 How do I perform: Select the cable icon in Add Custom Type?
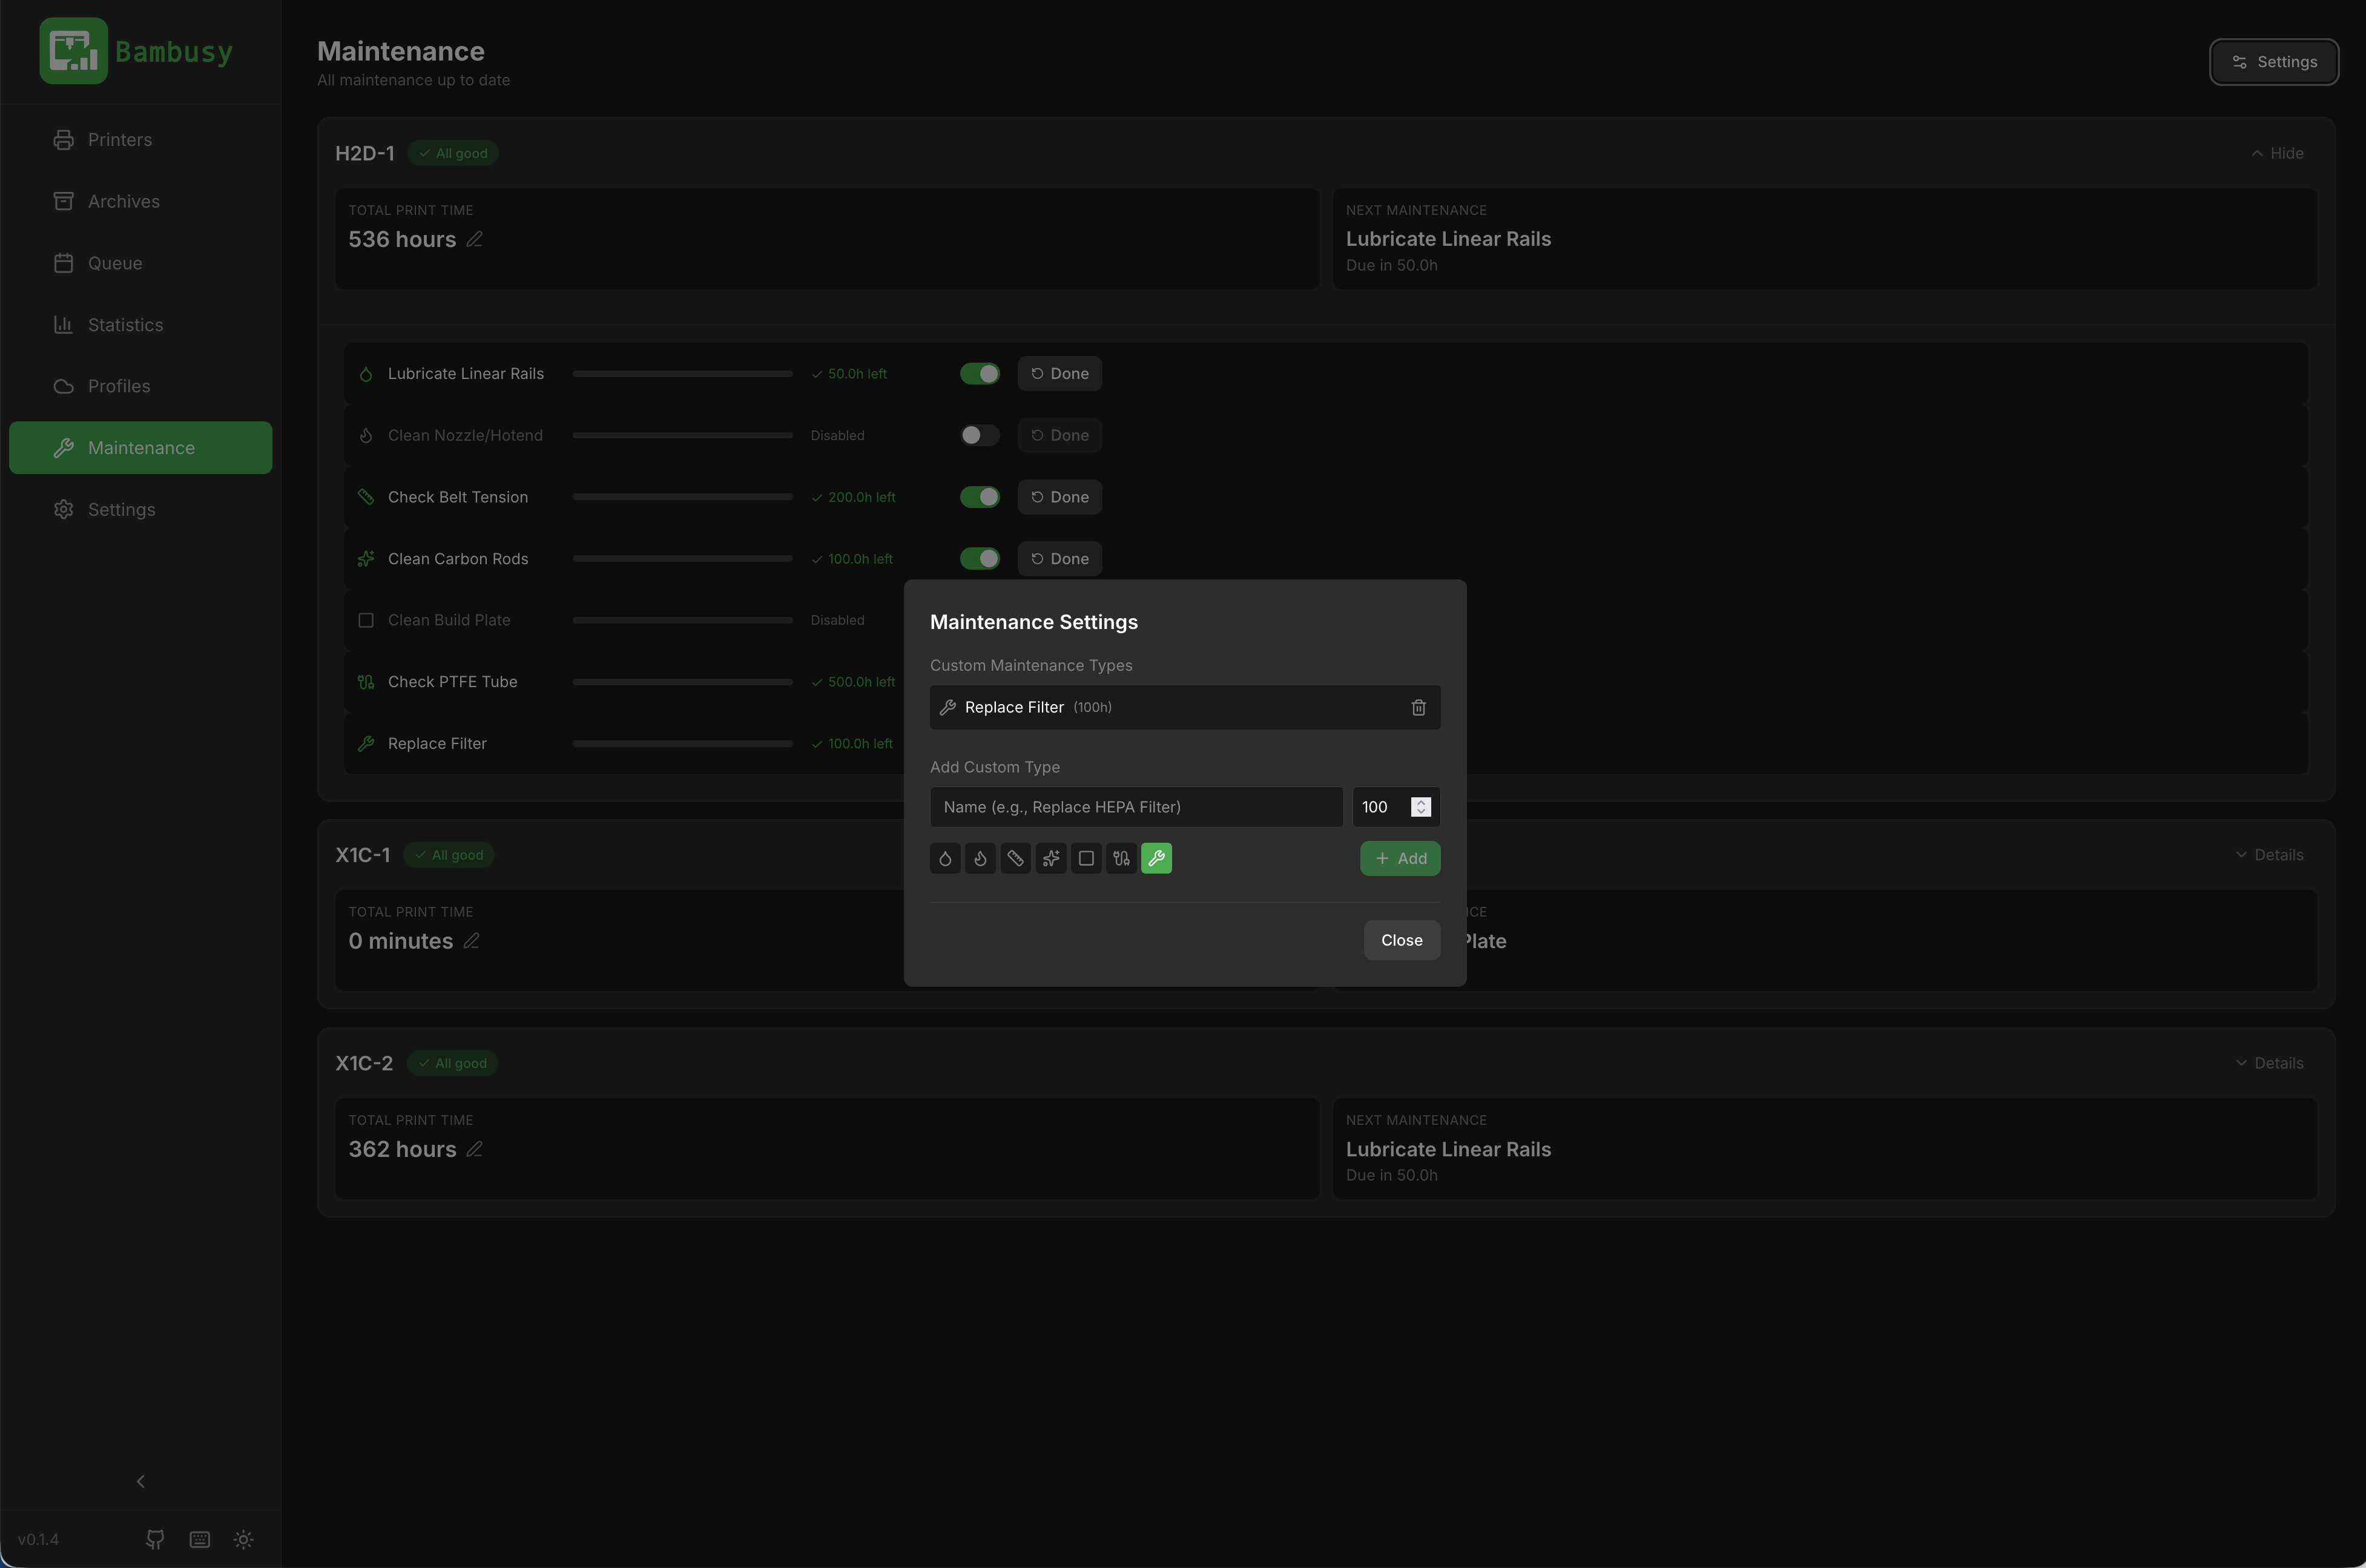(1121, 858)
